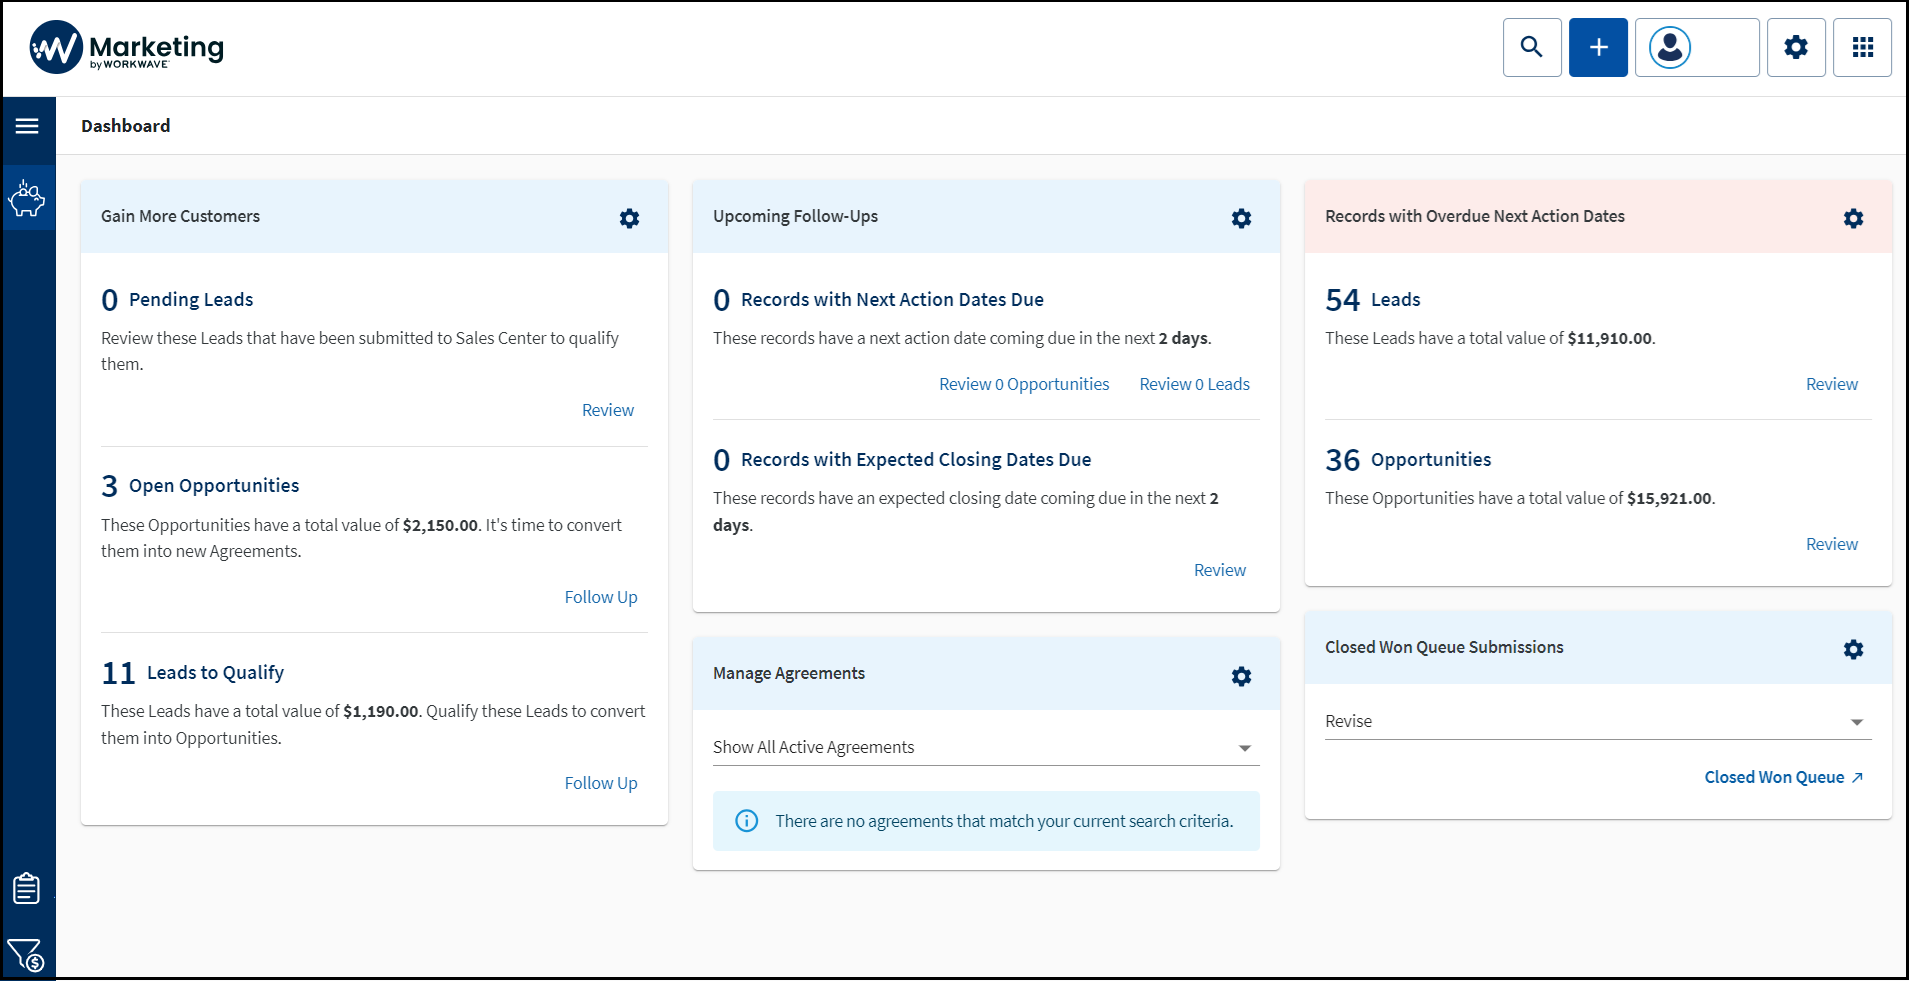Viewport: 1909px width, 981px height.
Task: Review records with expected closing dates
Action: 1220,570
